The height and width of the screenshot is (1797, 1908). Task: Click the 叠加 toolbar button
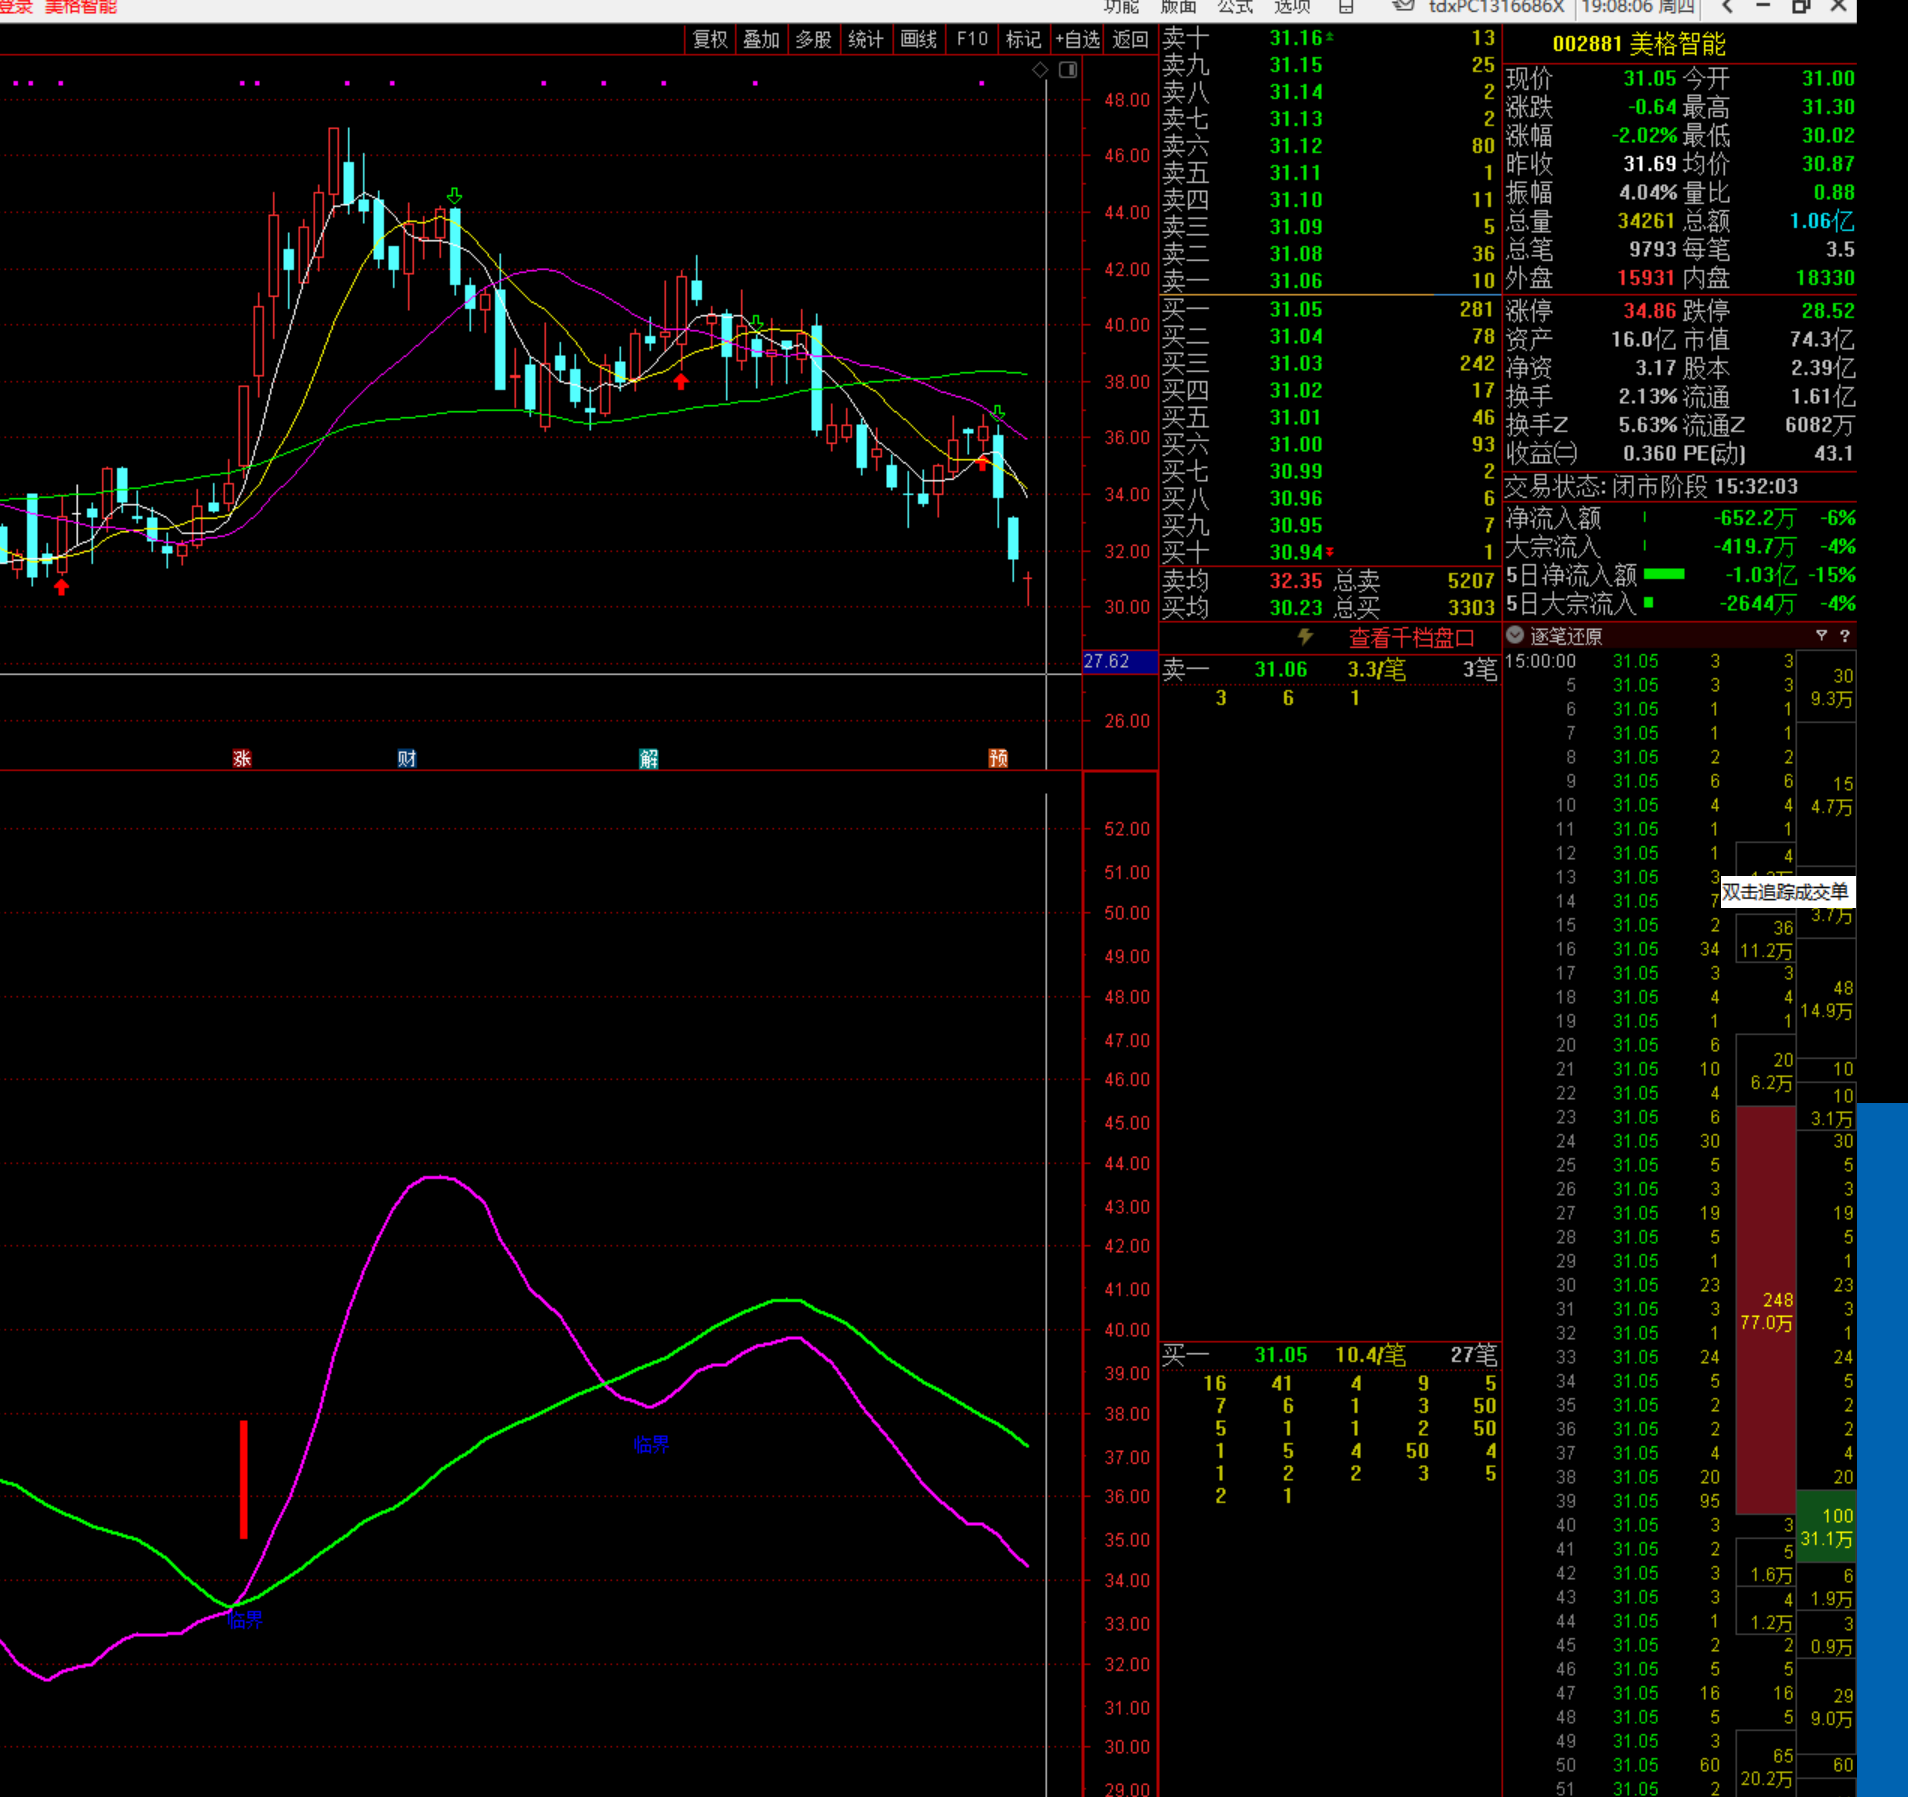[x=761, y=39]
